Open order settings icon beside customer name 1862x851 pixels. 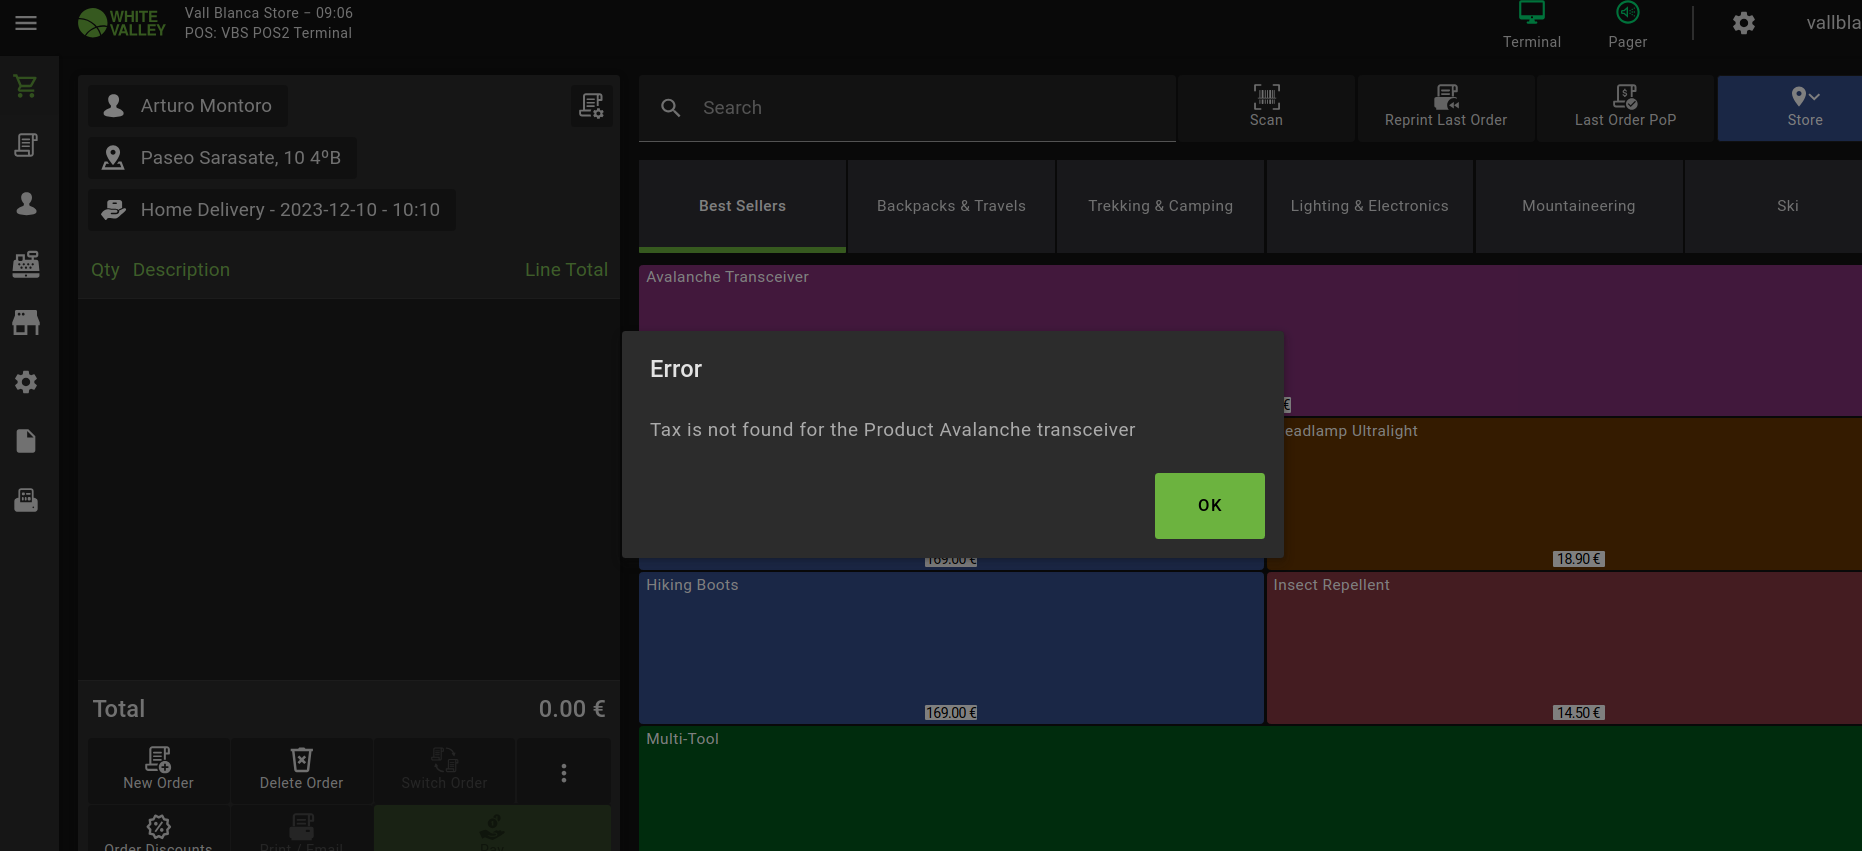[591, 105]
